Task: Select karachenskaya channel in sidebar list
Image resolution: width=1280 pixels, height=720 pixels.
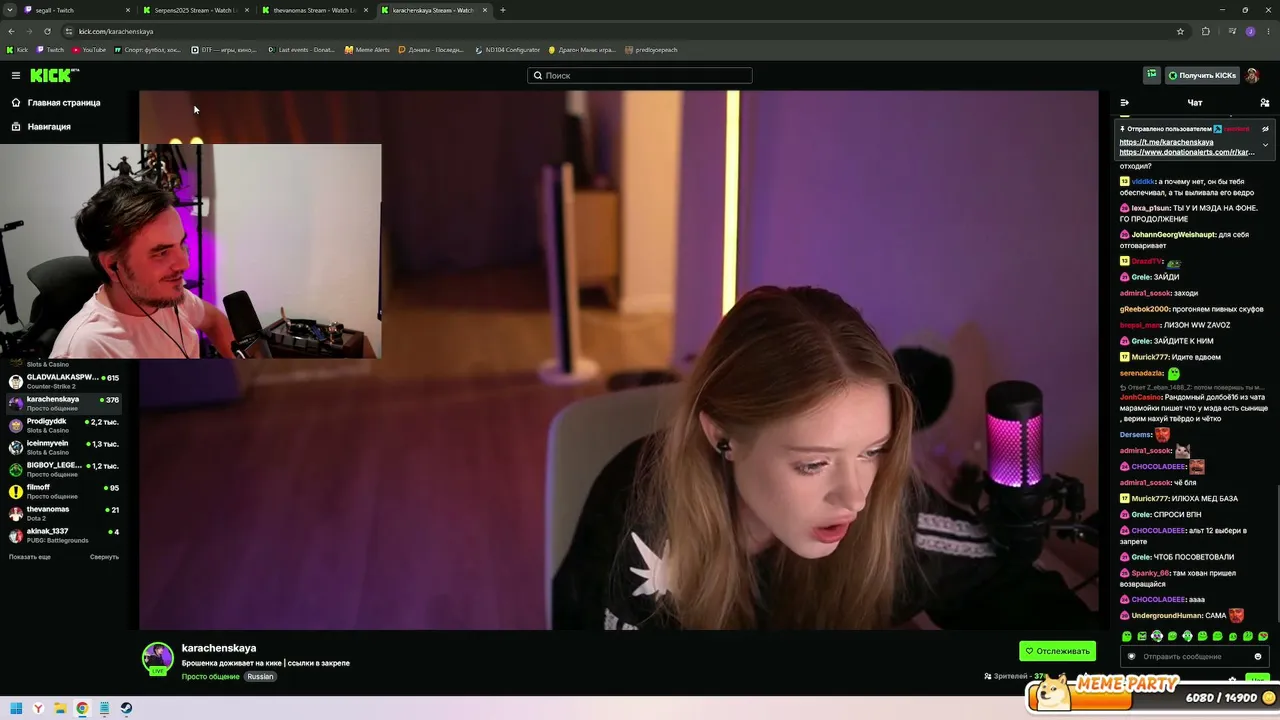Action: tap(64, 402)
